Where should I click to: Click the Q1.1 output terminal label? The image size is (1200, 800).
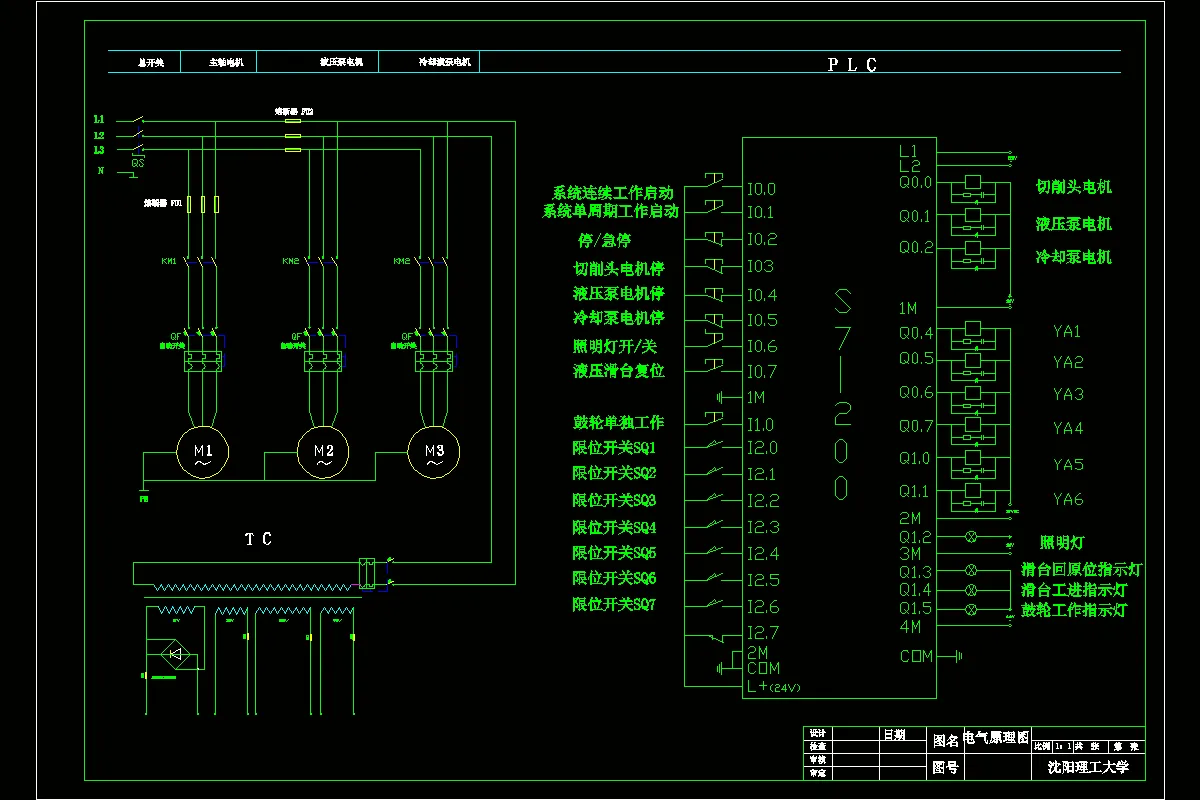click(x=914, y=491)
